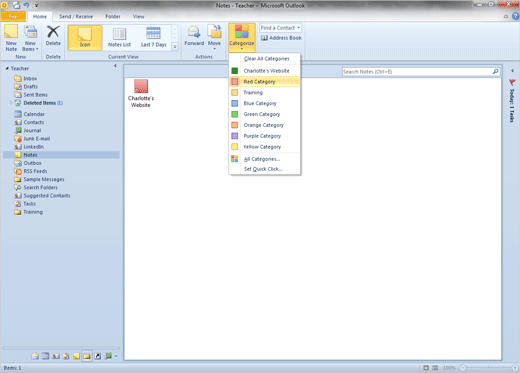Collapse the navigation pane
The width and height of the screenshot is (520, 373).
pyautogui.click(x=115, y=66)
